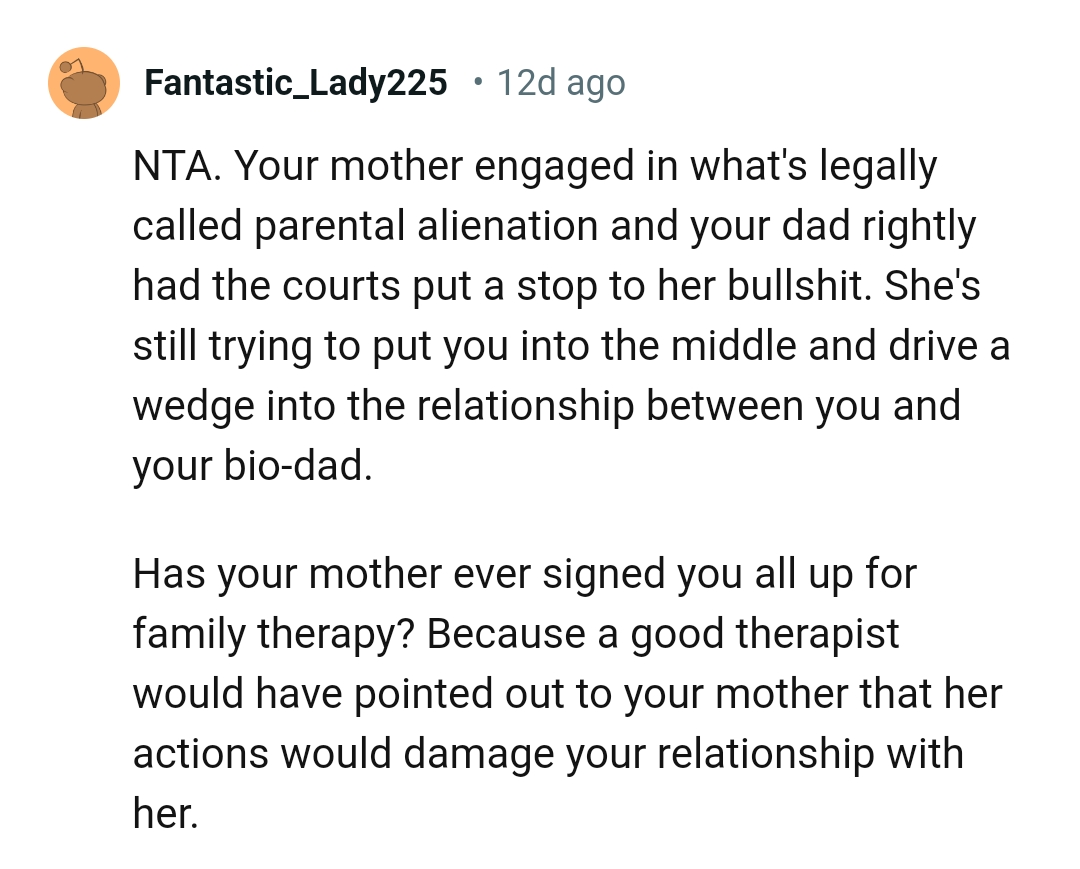
Task: Click the "12d ago" comment timestamp
Action: pyautogui.click(x=560, y=83)
